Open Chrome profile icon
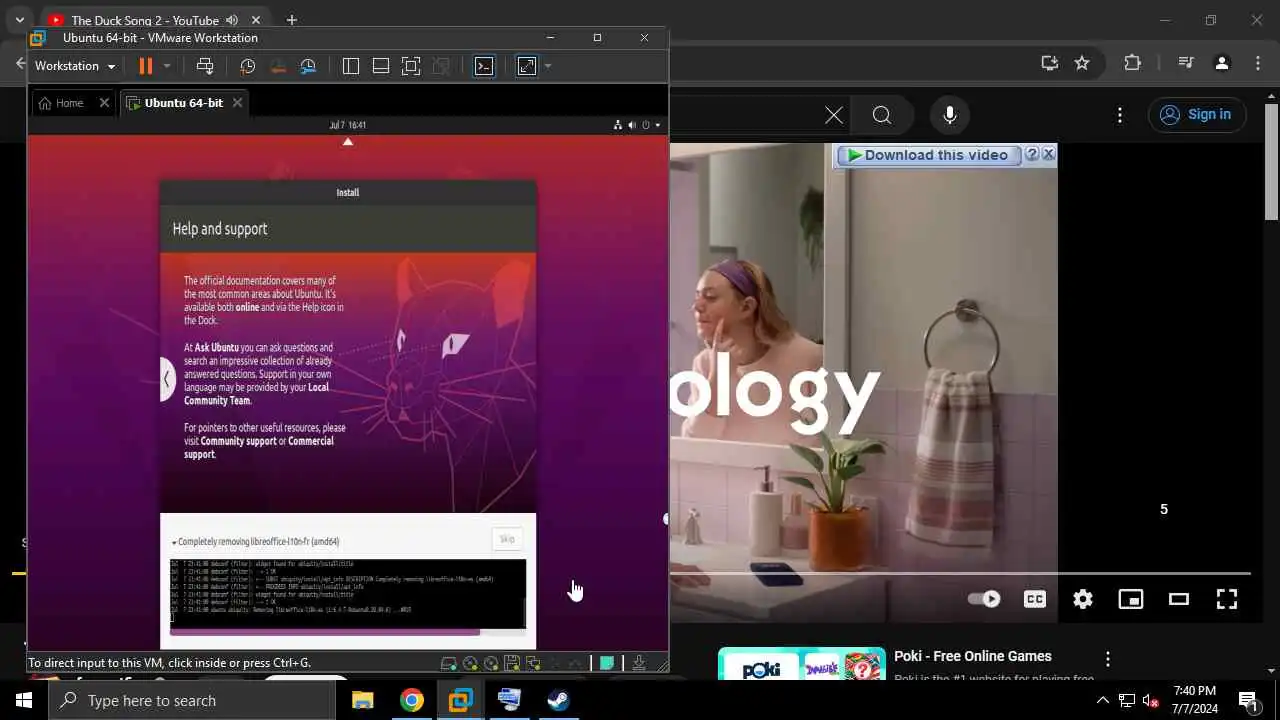 click(1221, 63)
